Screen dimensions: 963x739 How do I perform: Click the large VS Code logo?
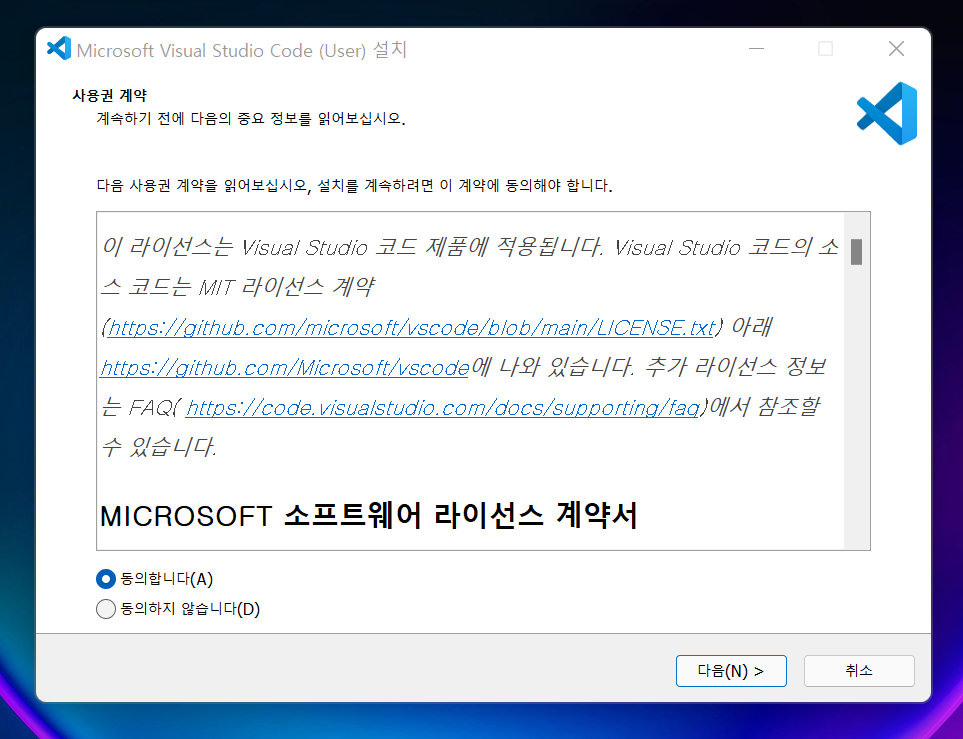click(887, 114)
